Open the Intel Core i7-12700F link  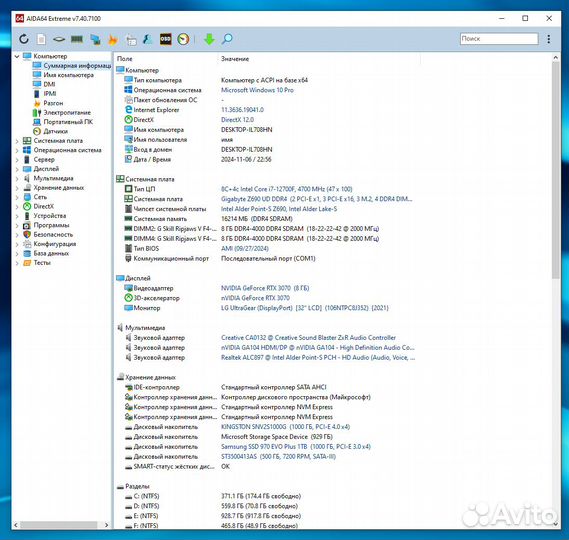(x=287, y=189)
